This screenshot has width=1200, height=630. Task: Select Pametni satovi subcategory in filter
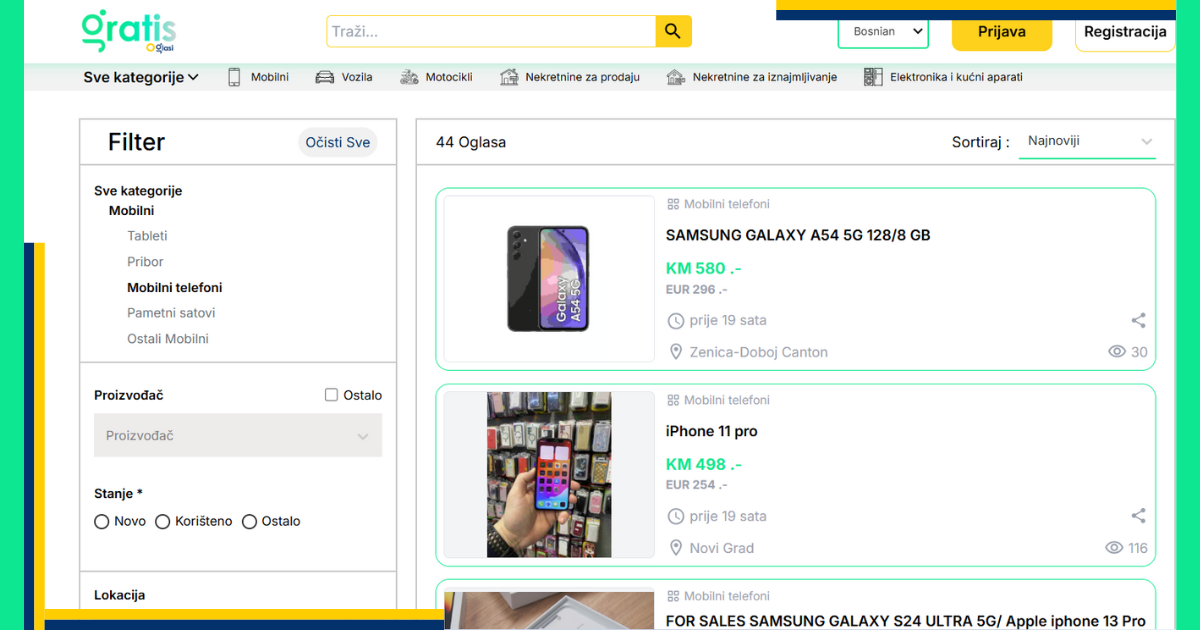(x=171, y=313)
